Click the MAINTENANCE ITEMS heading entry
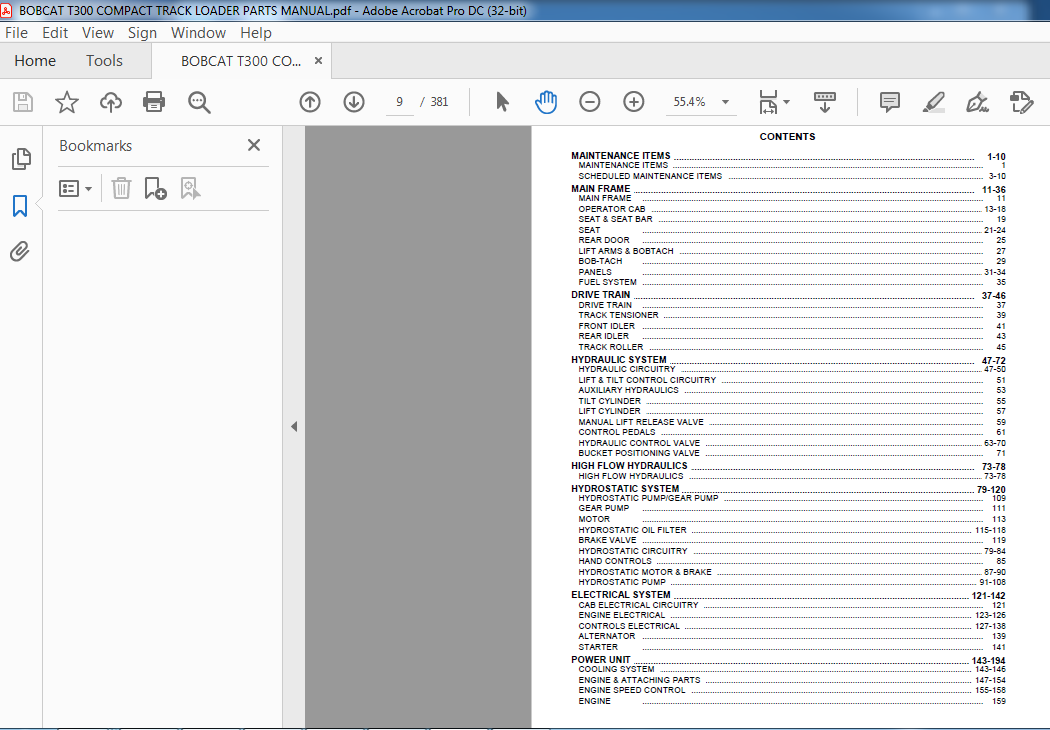The image size is (1050, 730). coord(621,155)
